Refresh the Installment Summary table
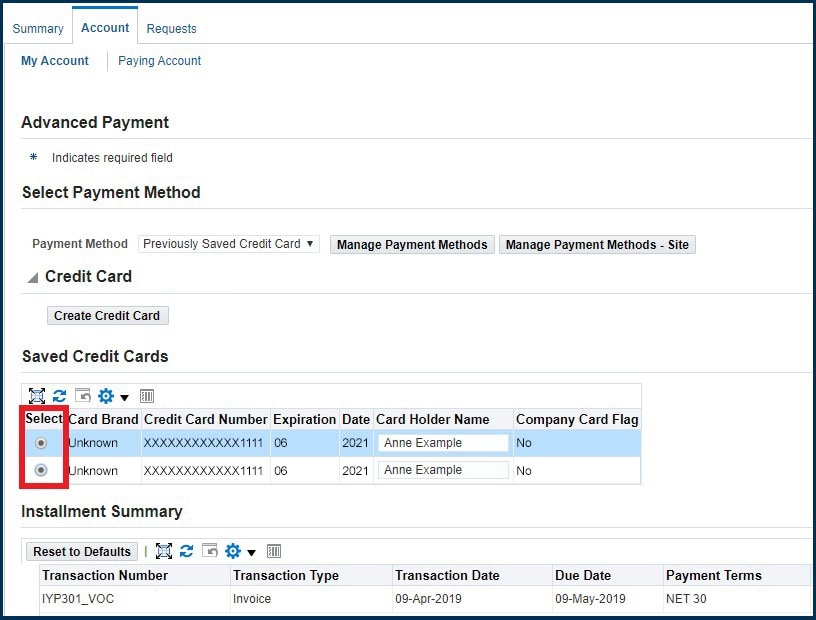Screen dimensions: 816x620 tap(187, 551)
